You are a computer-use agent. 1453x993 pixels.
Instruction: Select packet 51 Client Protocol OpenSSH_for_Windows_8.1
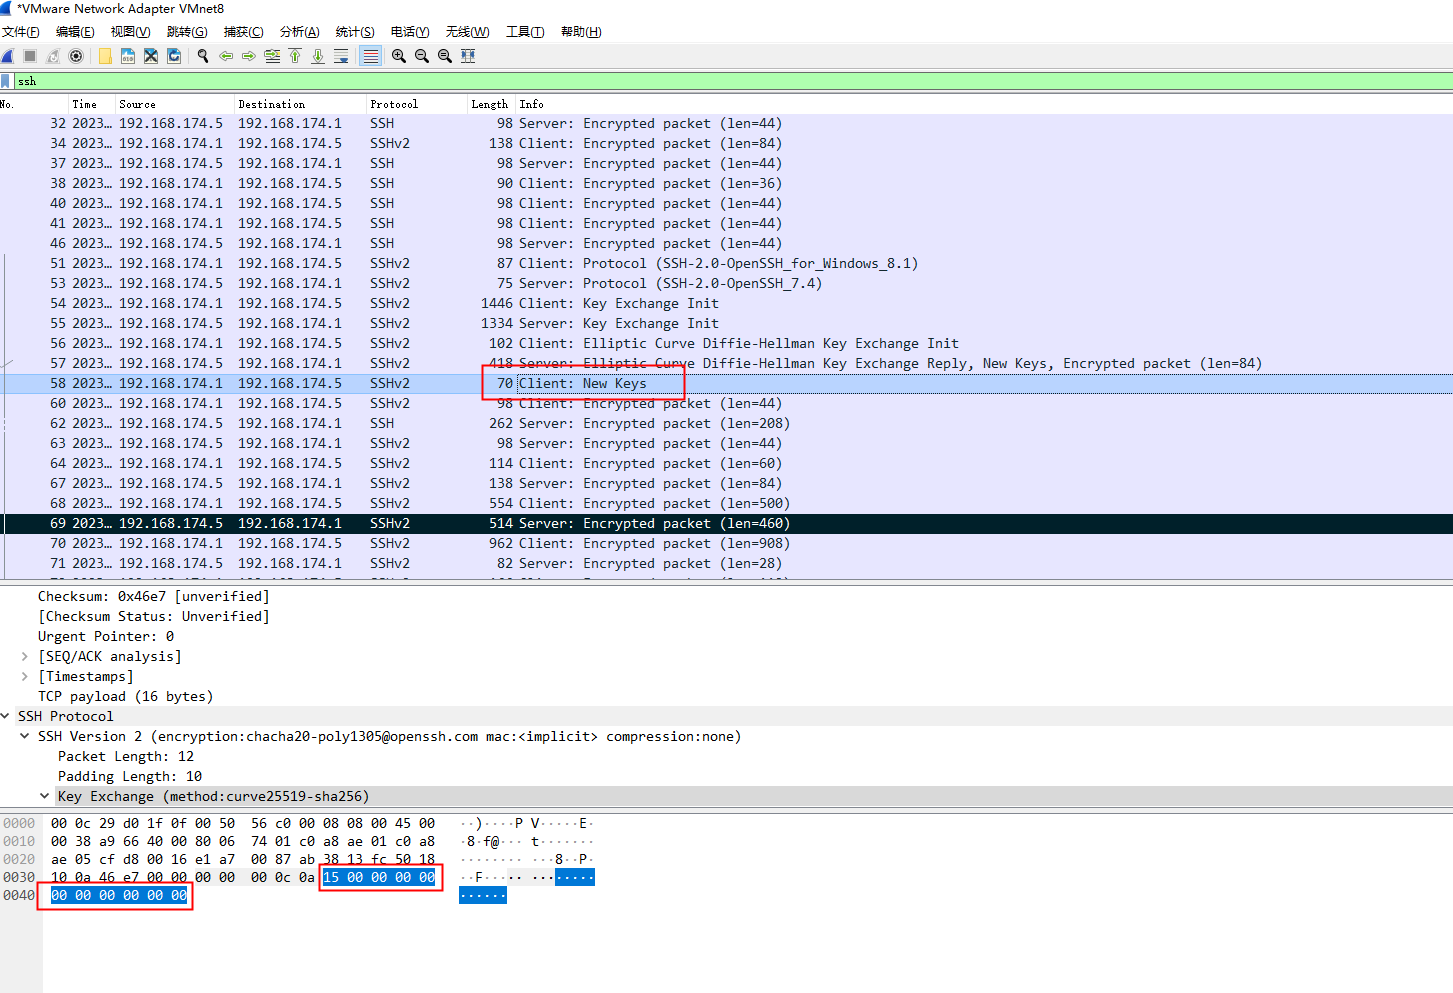[726, 264]
